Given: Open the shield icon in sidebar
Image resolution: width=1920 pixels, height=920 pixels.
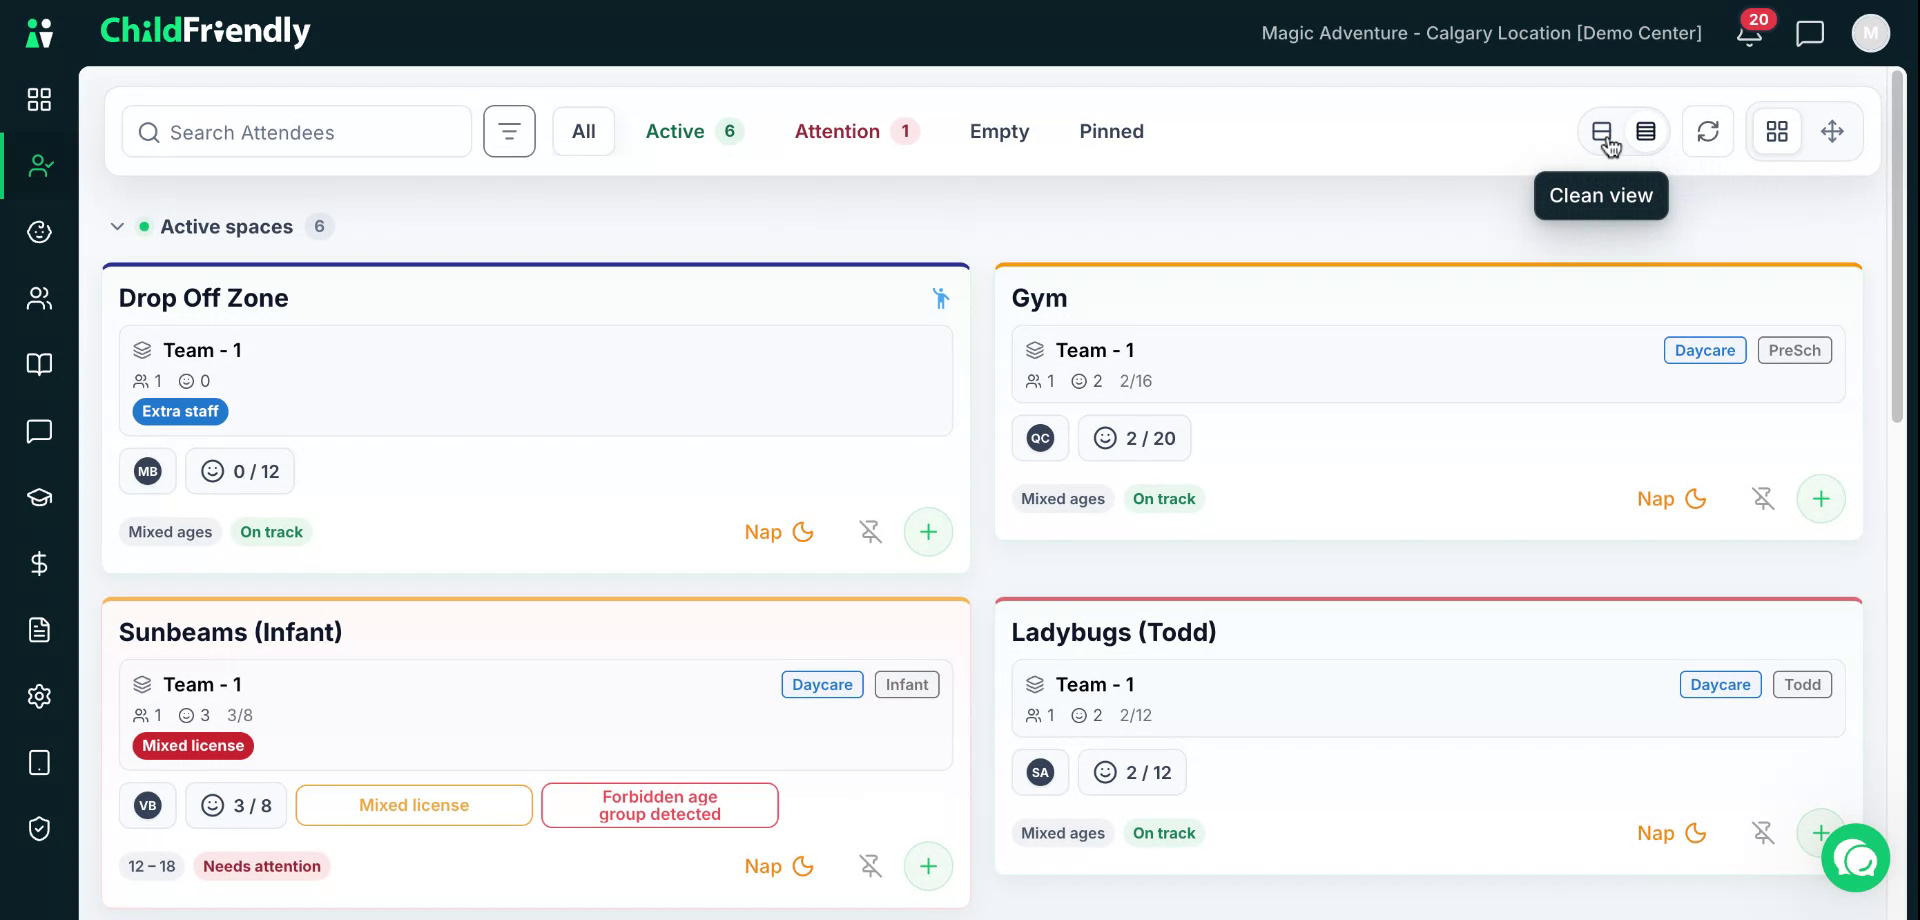Looking at the screenshot, I should click(39, 829).
